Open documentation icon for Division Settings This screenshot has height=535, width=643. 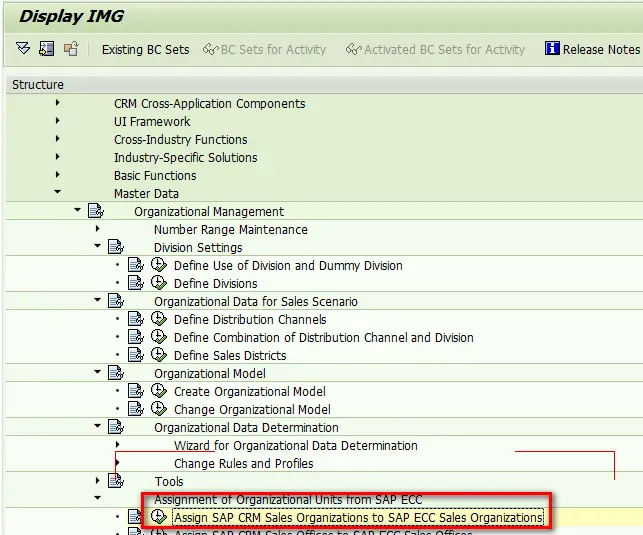(x=116, y=247)
